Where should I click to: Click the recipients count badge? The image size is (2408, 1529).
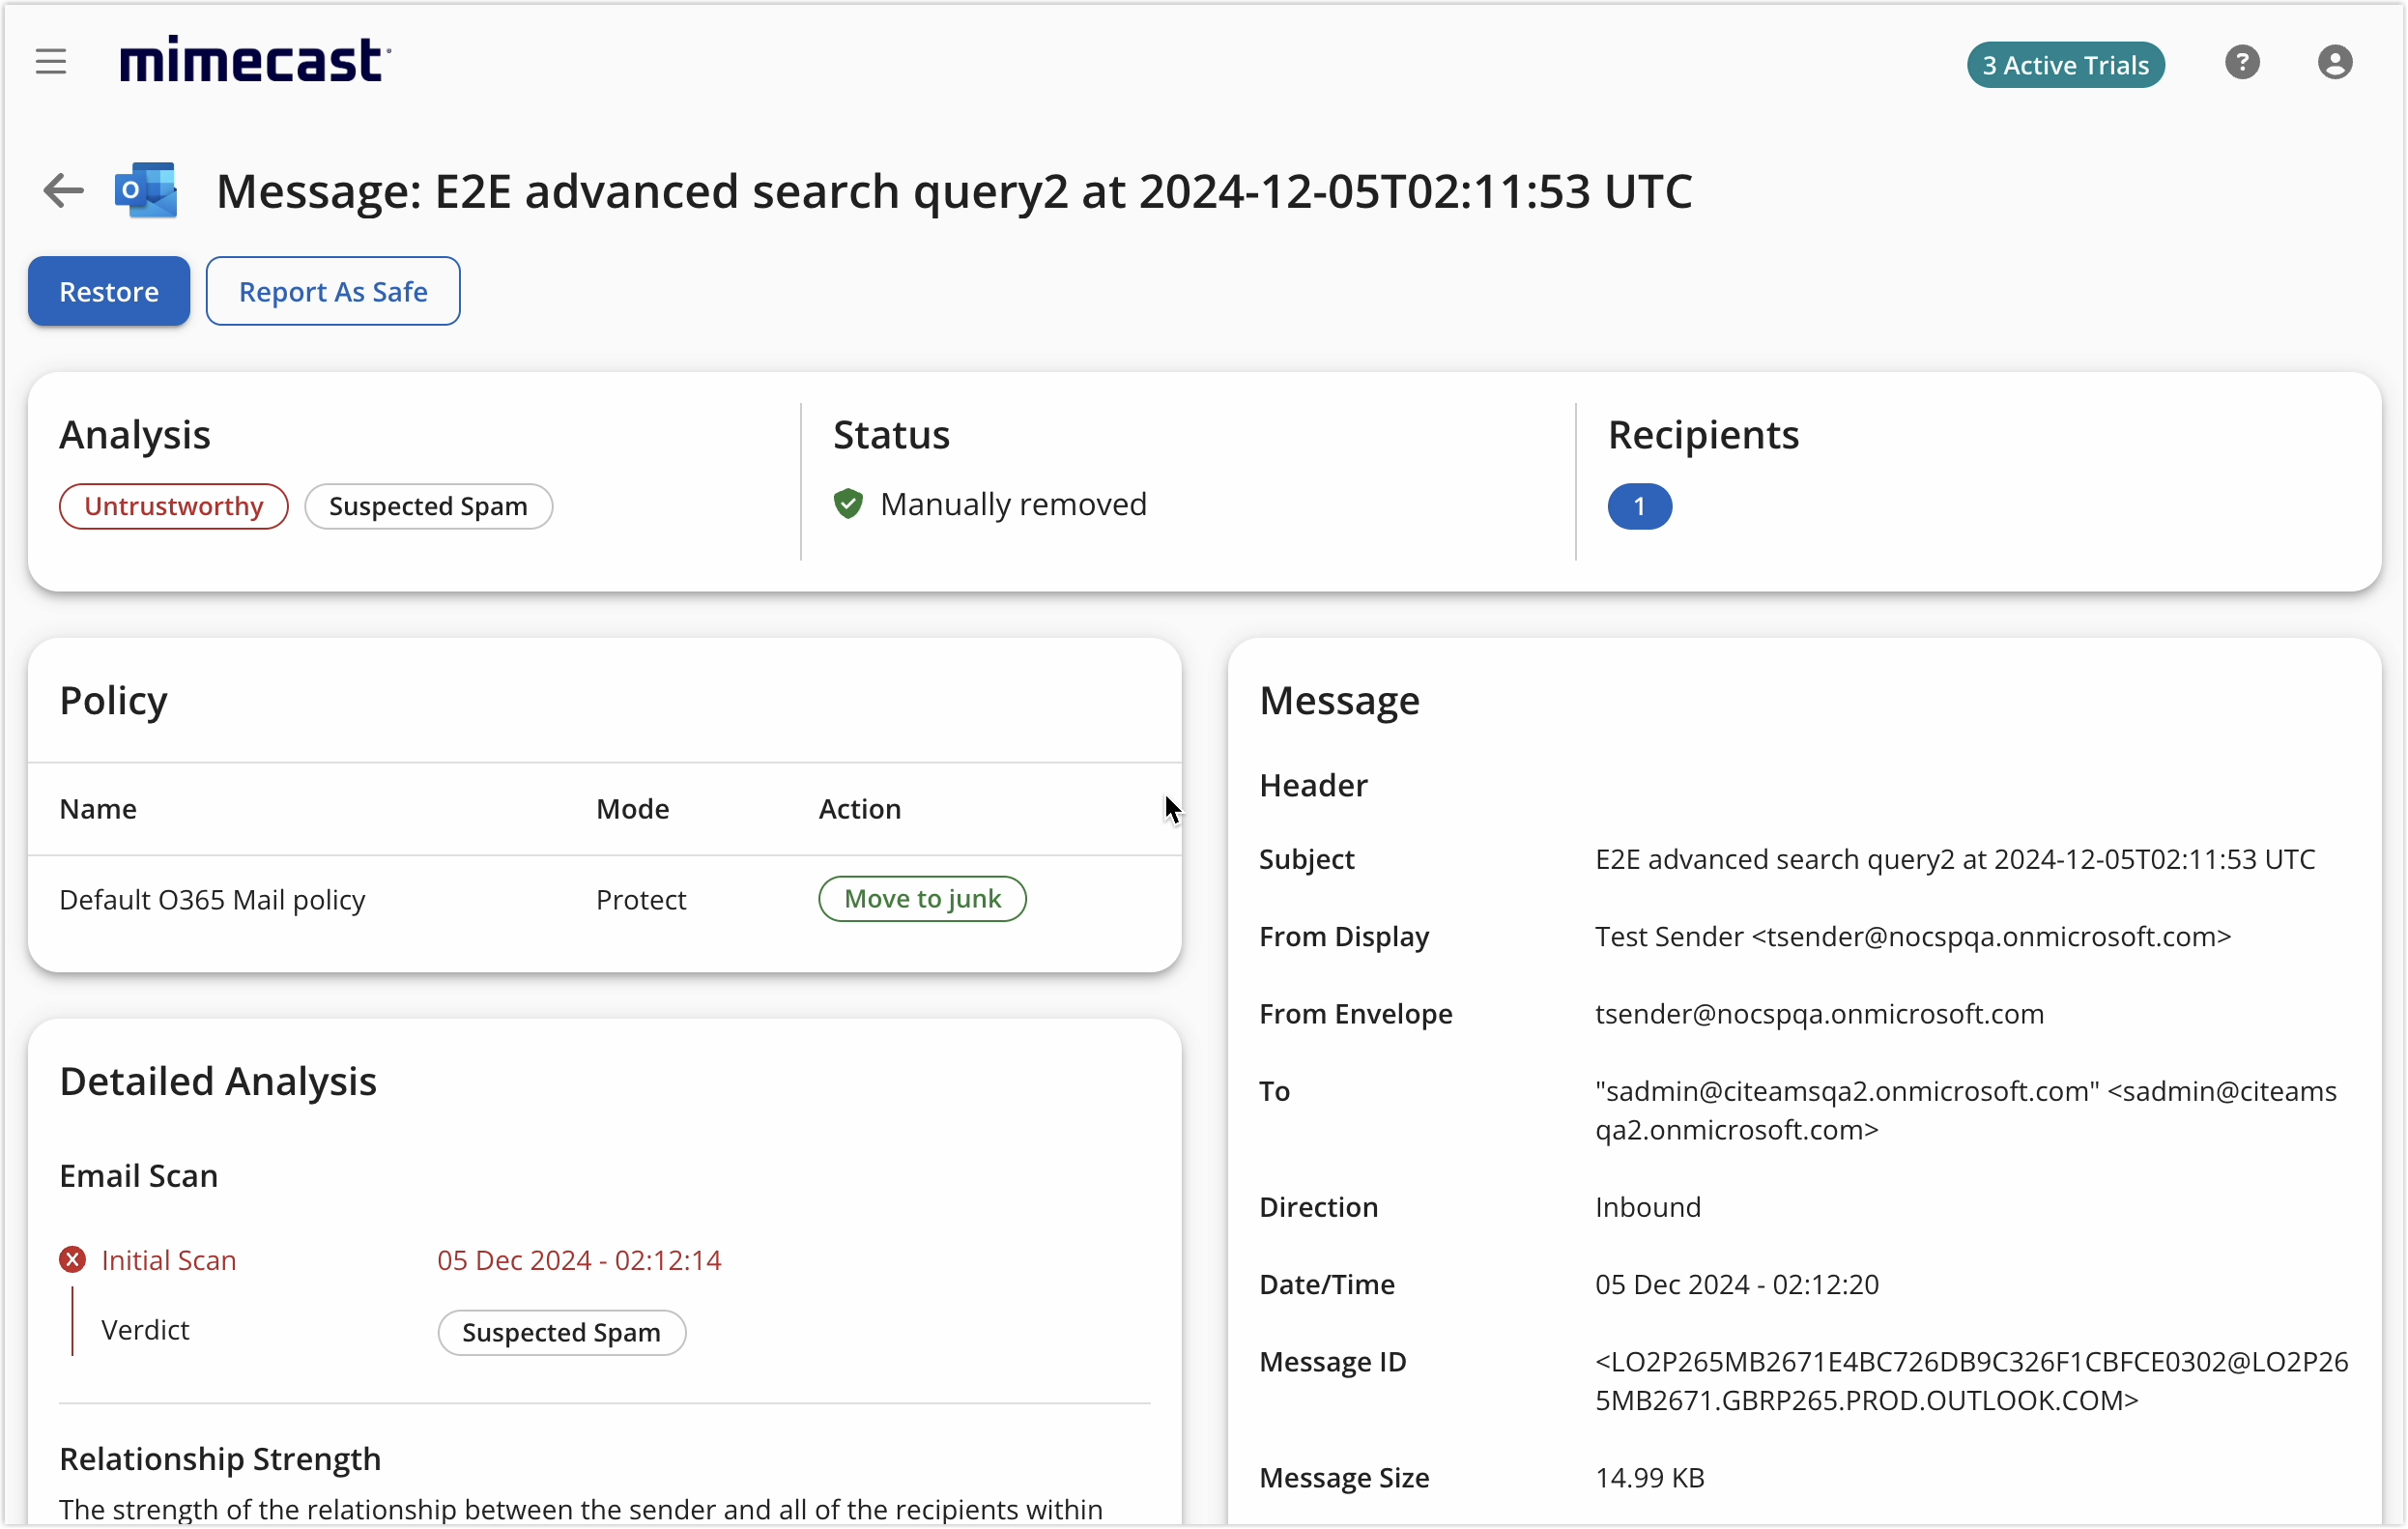(1639, 506)
